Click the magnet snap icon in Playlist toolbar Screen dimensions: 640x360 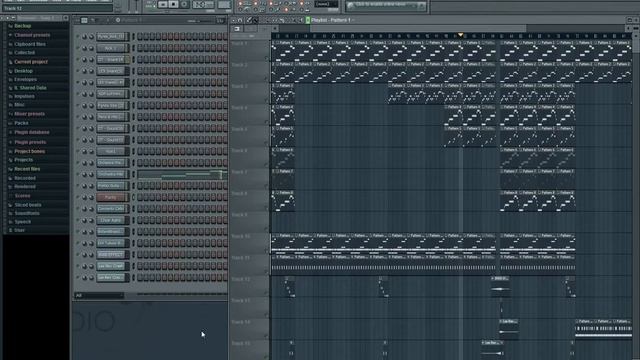click(x=240, y=20)
